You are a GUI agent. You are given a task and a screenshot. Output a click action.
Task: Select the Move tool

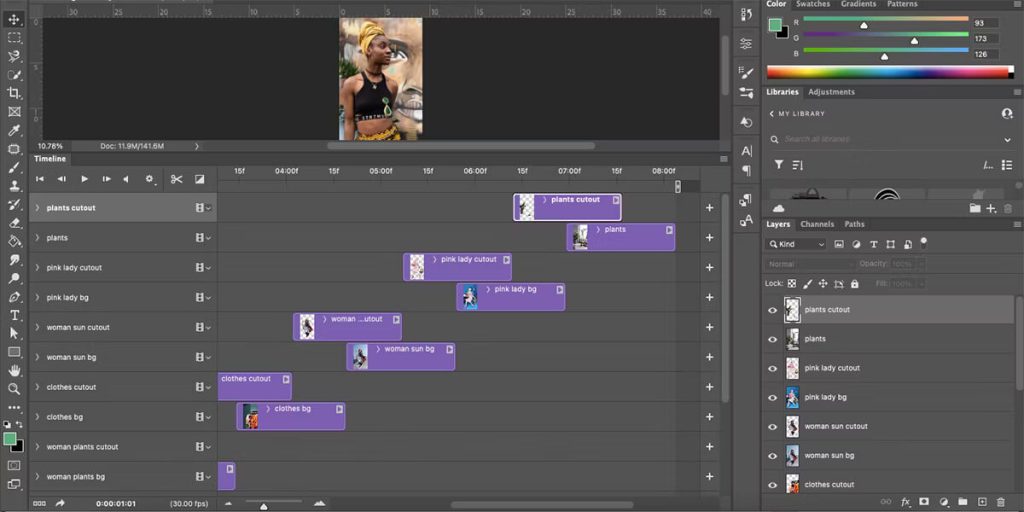pos(14,20)
